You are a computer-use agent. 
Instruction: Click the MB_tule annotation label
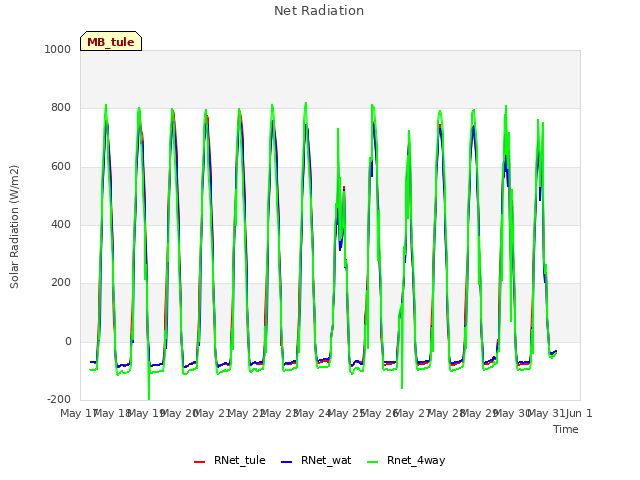(111, 41)
